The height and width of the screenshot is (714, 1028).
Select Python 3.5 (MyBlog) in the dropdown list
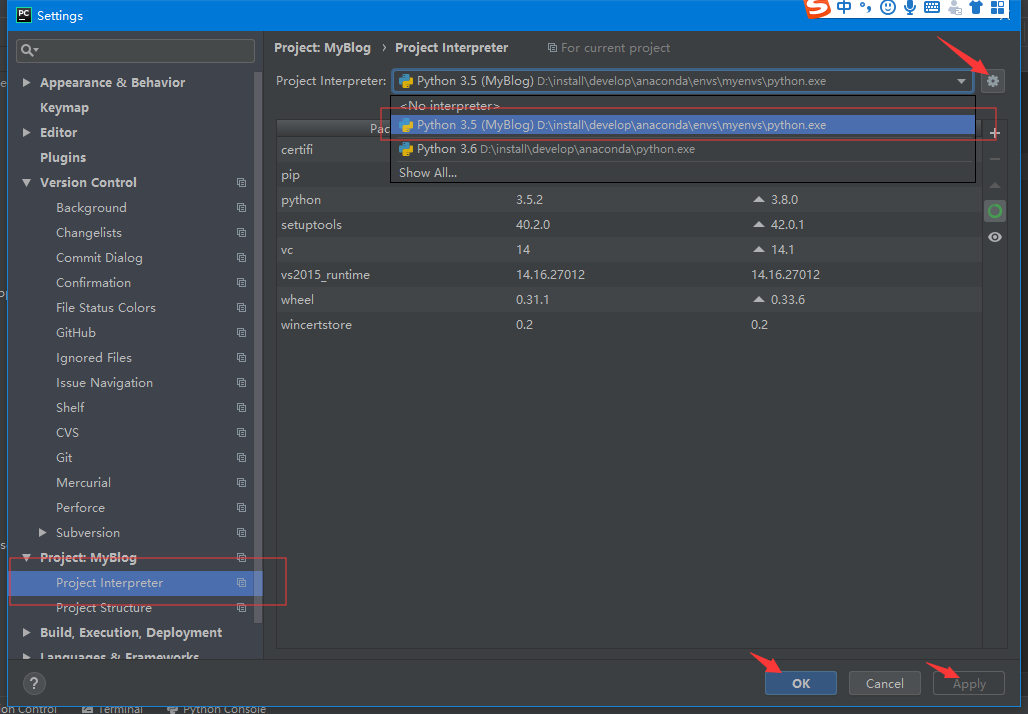[682, 125]
